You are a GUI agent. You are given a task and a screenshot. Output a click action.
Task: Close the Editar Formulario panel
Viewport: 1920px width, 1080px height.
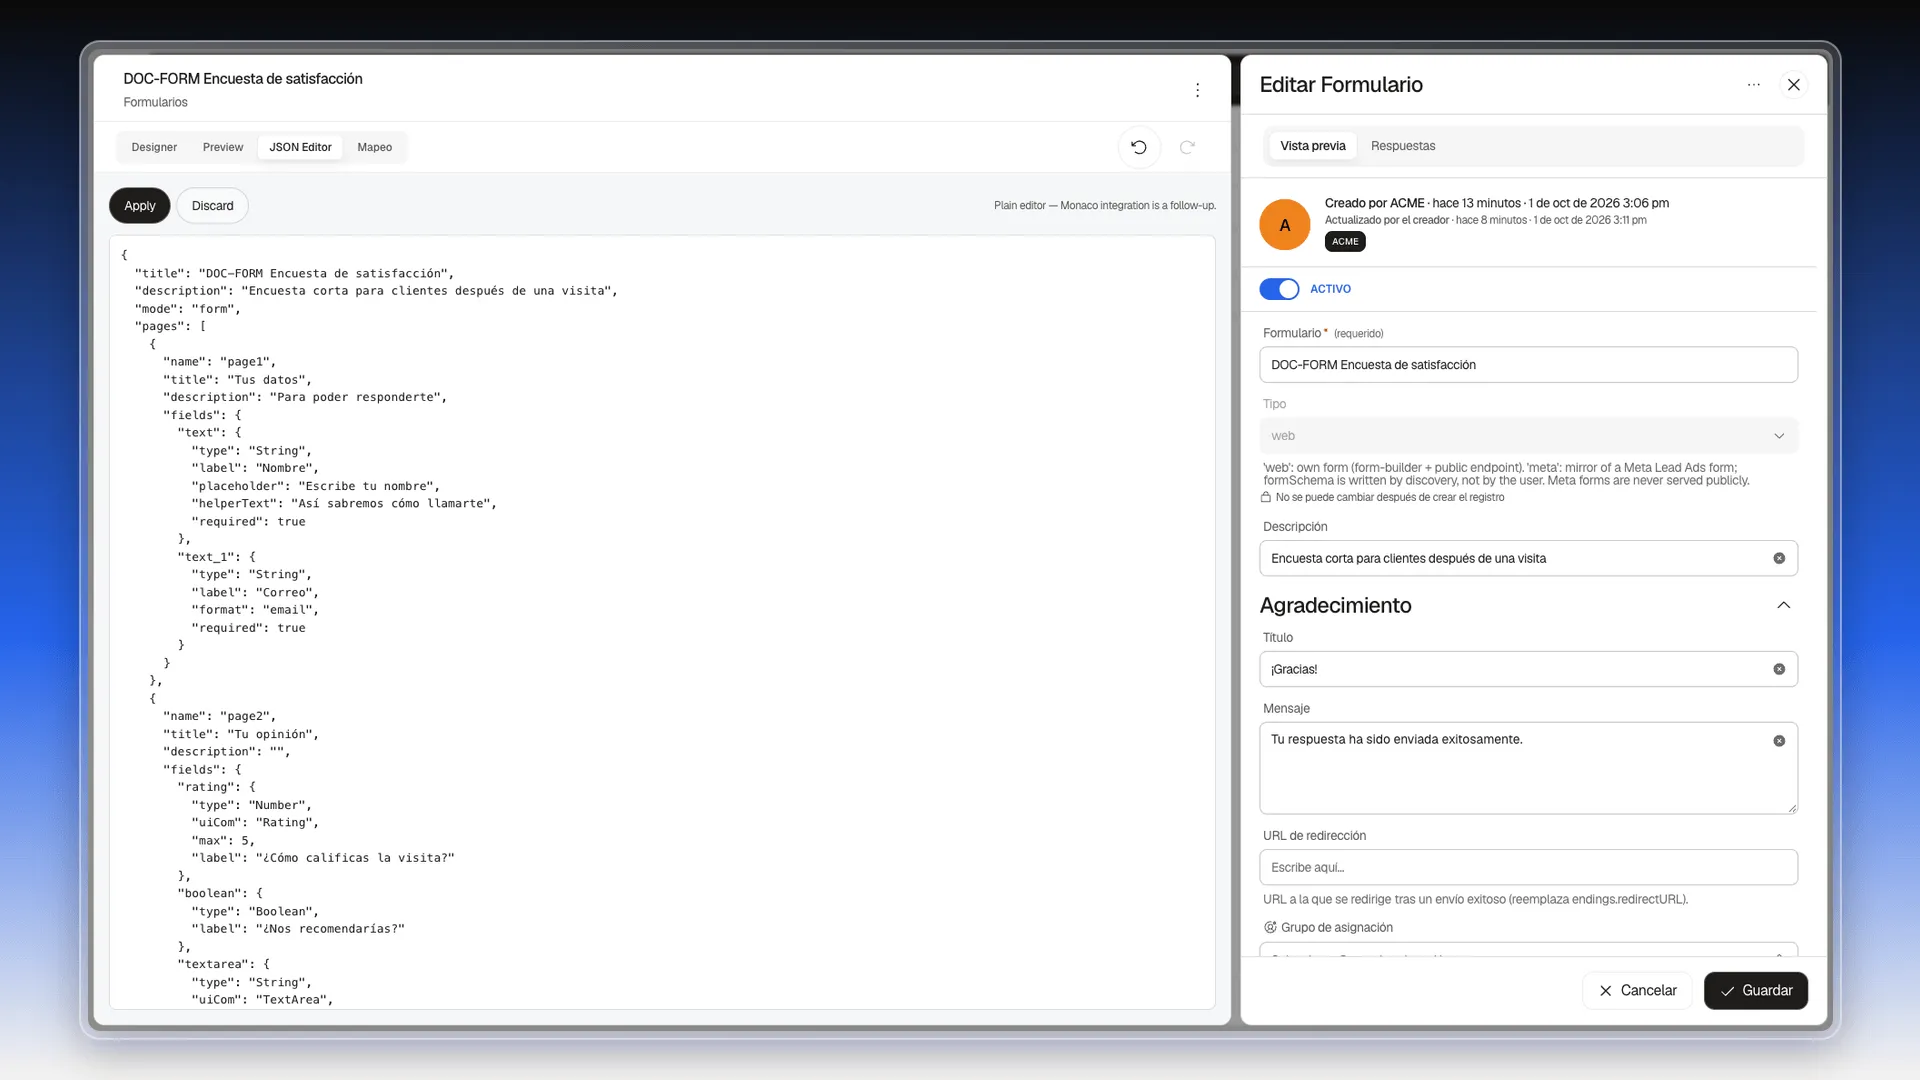(x=1794, y=85)
